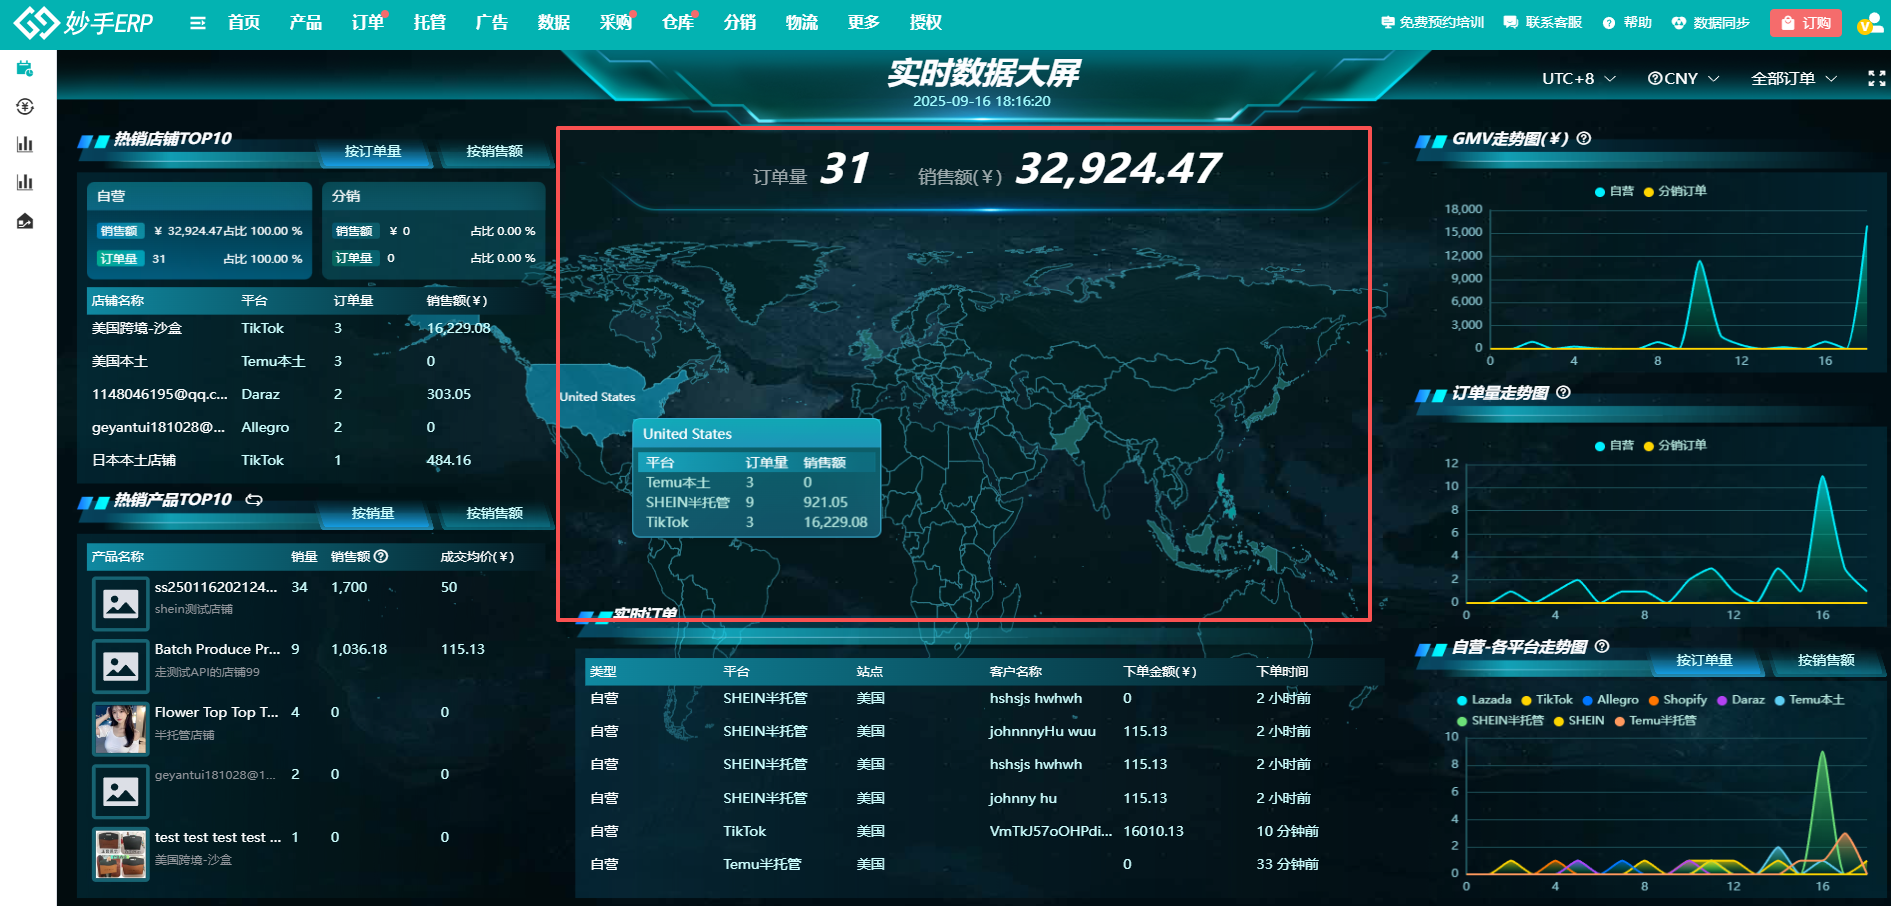Switch 热销店铺TOP10 to the 按销售额 tab

[x=494, y=151]
